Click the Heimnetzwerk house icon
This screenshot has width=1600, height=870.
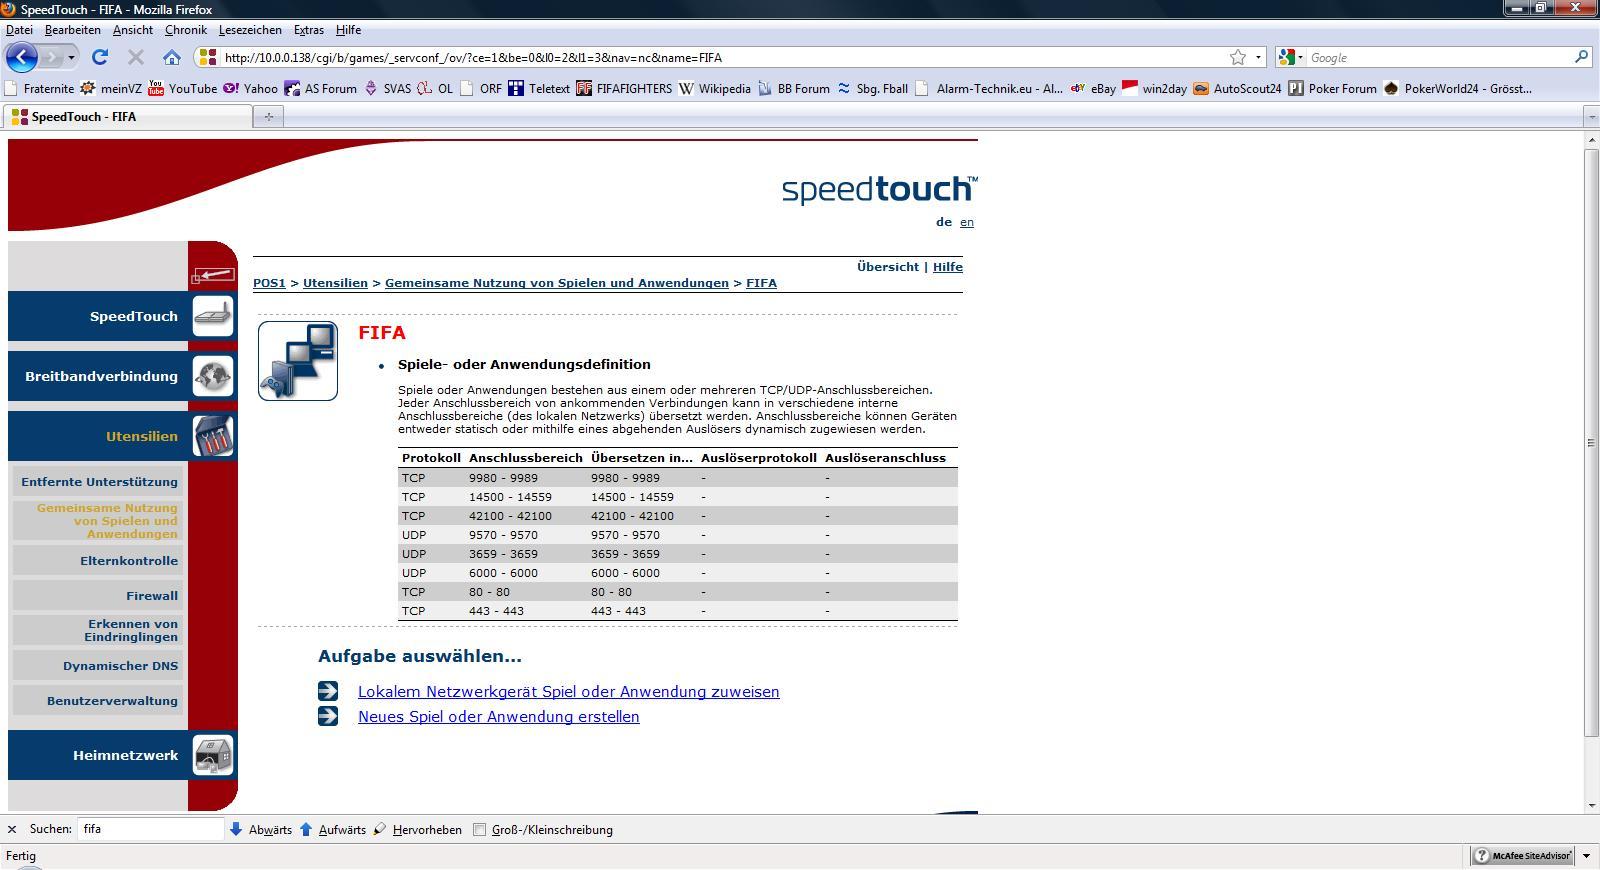point(213,755)
